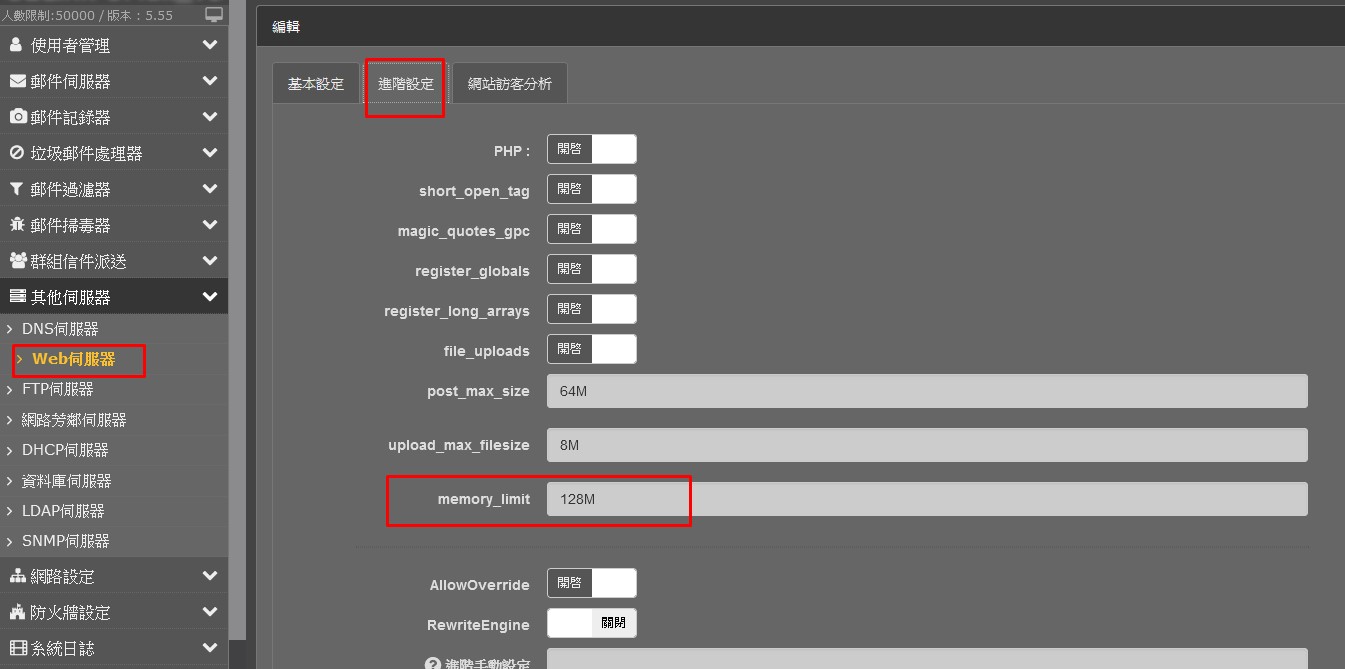The height and width of the screenshot is (669, 1345).
Task: Expand the 防火牆設定 section arrow
Action: 209,612
